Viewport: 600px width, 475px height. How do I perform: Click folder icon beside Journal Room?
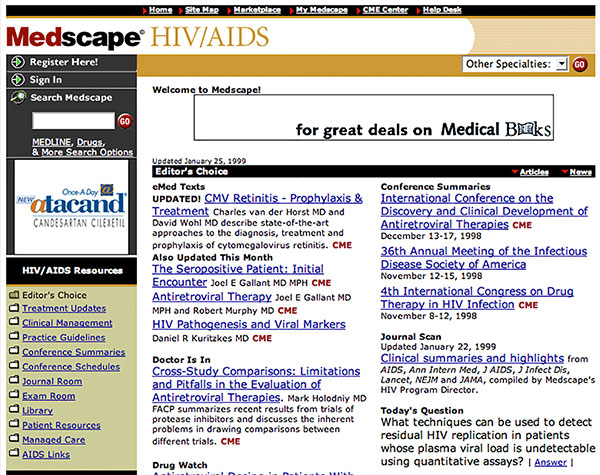coord(14,380)
